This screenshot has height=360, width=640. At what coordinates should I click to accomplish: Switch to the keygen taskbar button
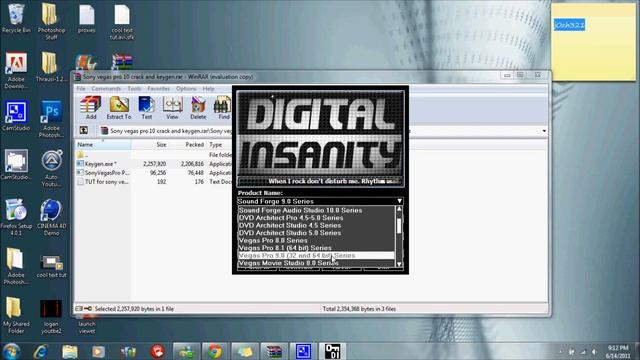point(332,351)
